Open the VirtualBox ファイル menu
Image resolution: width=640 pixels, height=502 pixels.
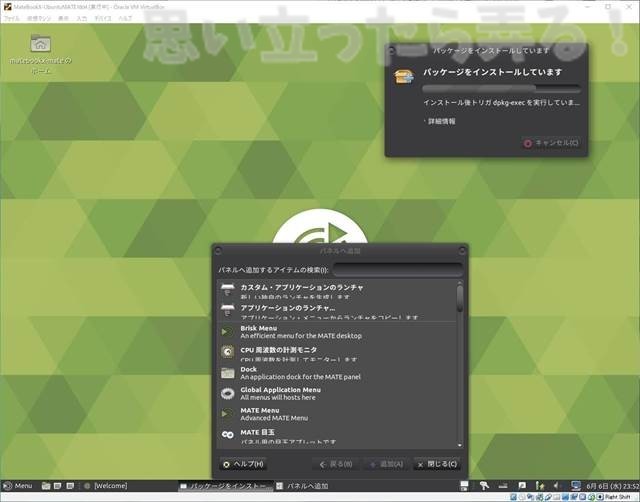(11, 18)
